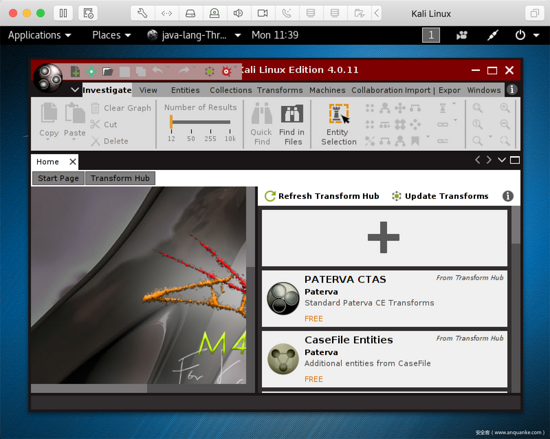Click the red bug icon in title toolbar

226,72
